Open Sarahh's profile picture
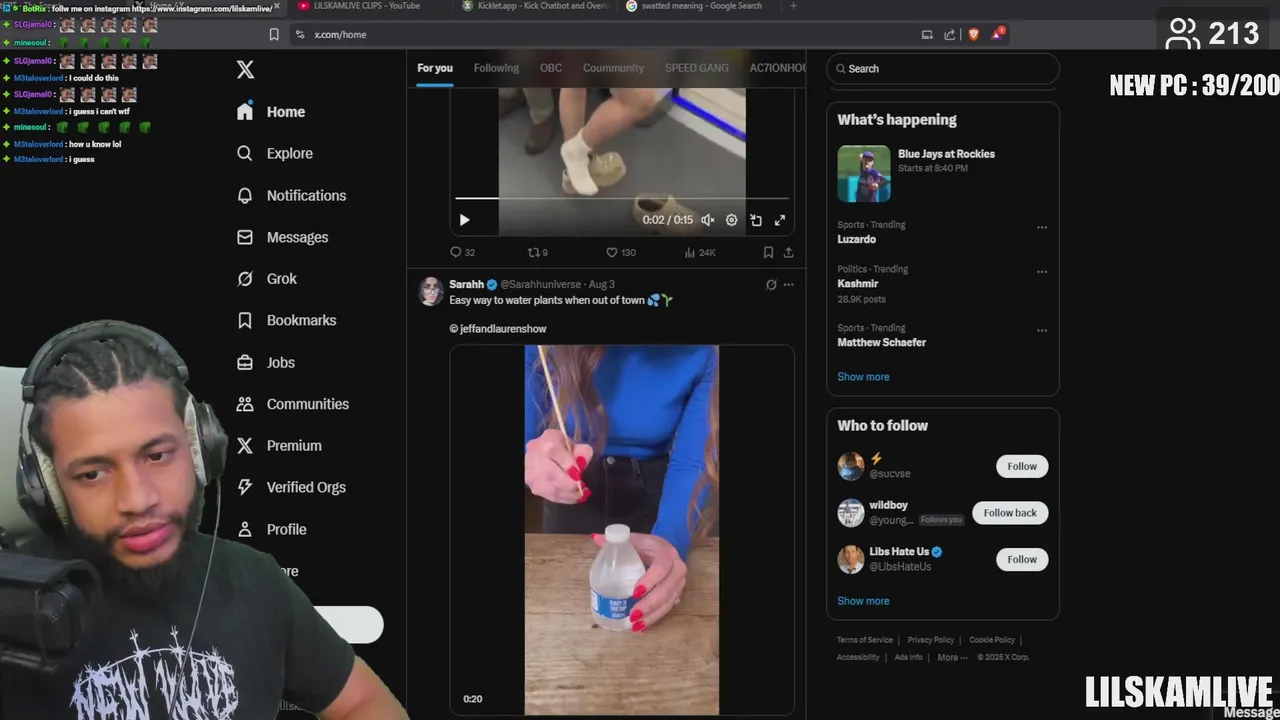This screenshot has width=1280, height=720. [x=431, y=291]
